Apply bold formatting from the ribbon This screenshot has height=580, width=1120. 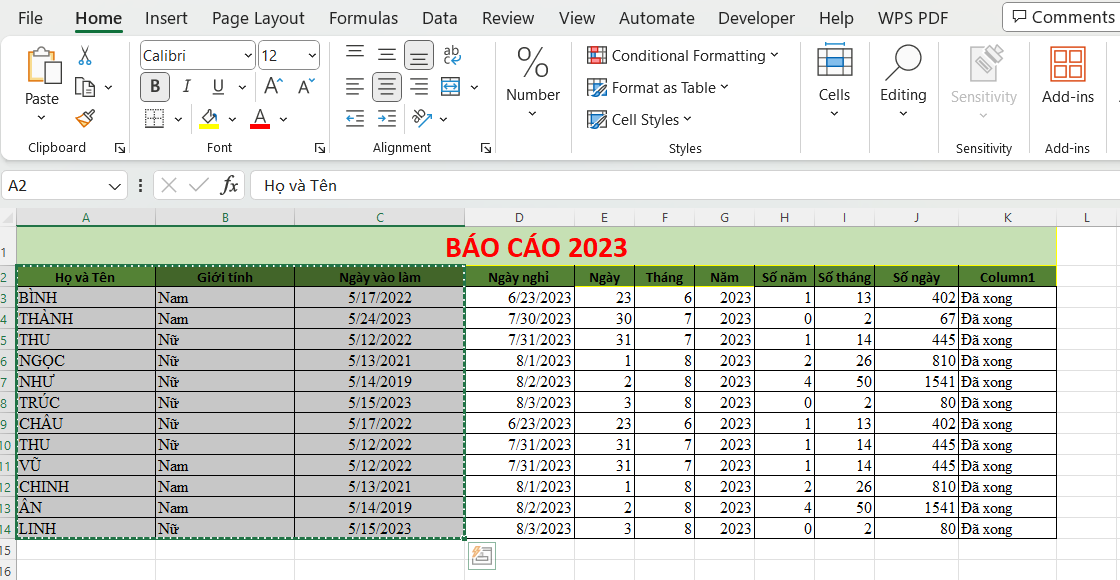(x=154, y=87)
